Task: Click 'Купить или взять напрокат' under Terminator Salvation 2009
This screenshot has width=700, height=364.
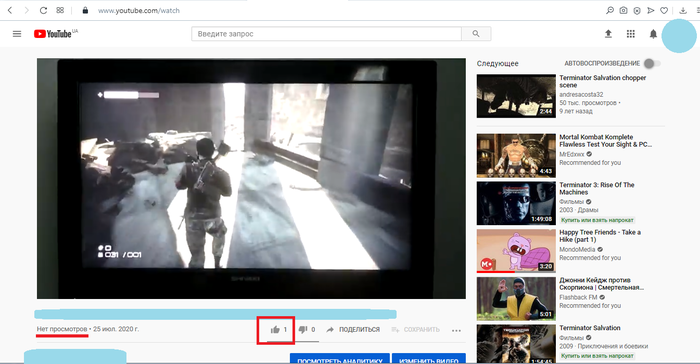Action: 597,356
